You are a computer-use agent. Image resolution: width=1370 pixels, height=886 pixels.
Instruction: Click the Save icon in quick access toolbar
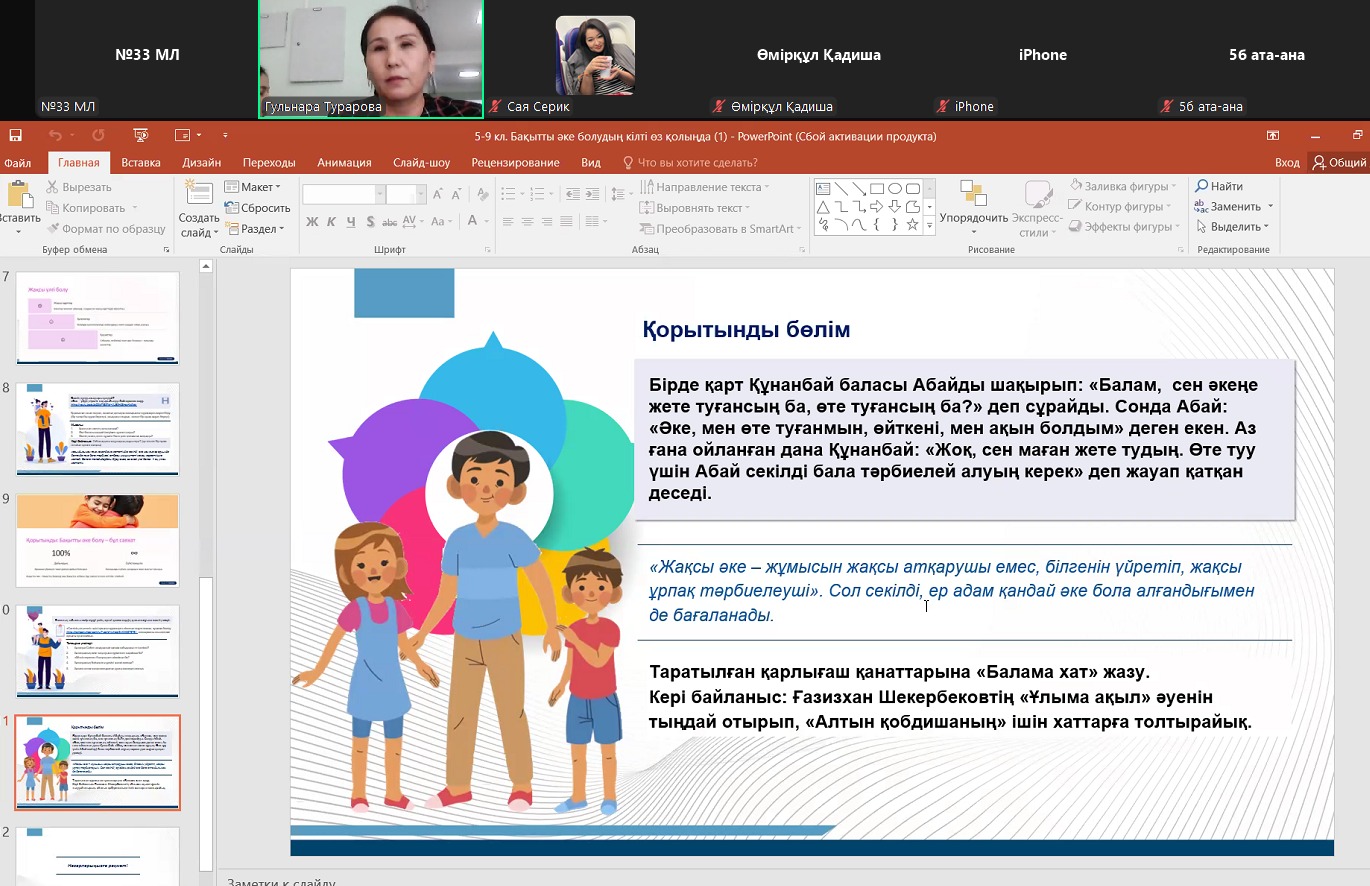pos(14,135)
